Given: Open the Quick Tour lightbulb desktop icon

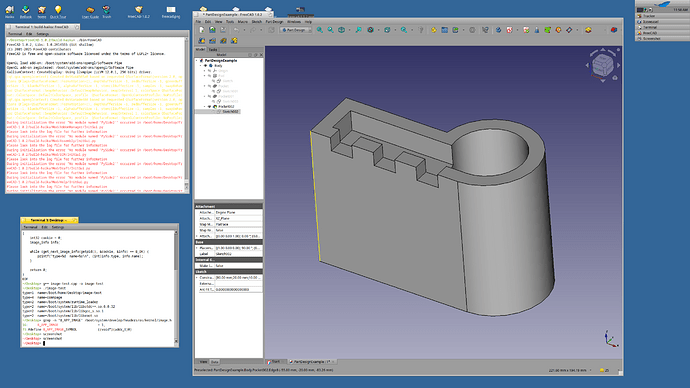Looking at the screenshot, I should click(58, 11).
